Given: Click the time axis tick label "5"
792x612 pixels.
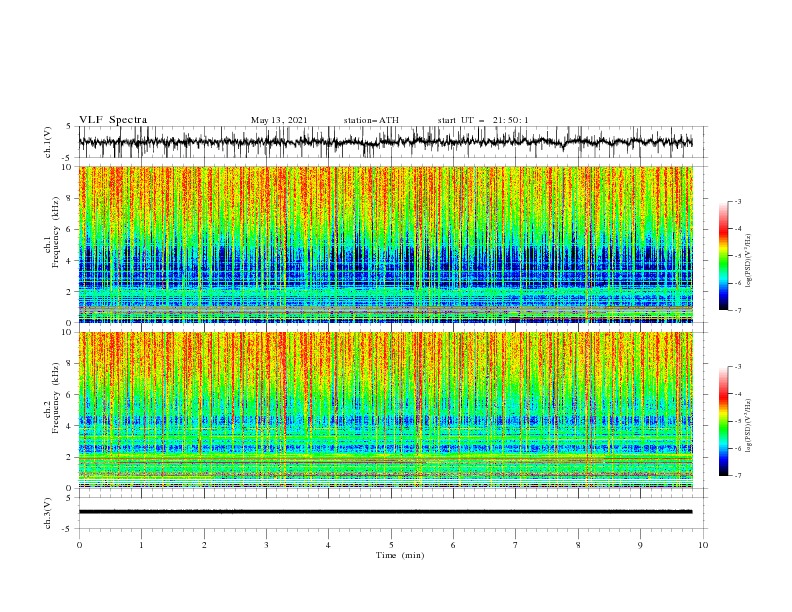Looking at the screenshot, I should (x=391, y=545).
